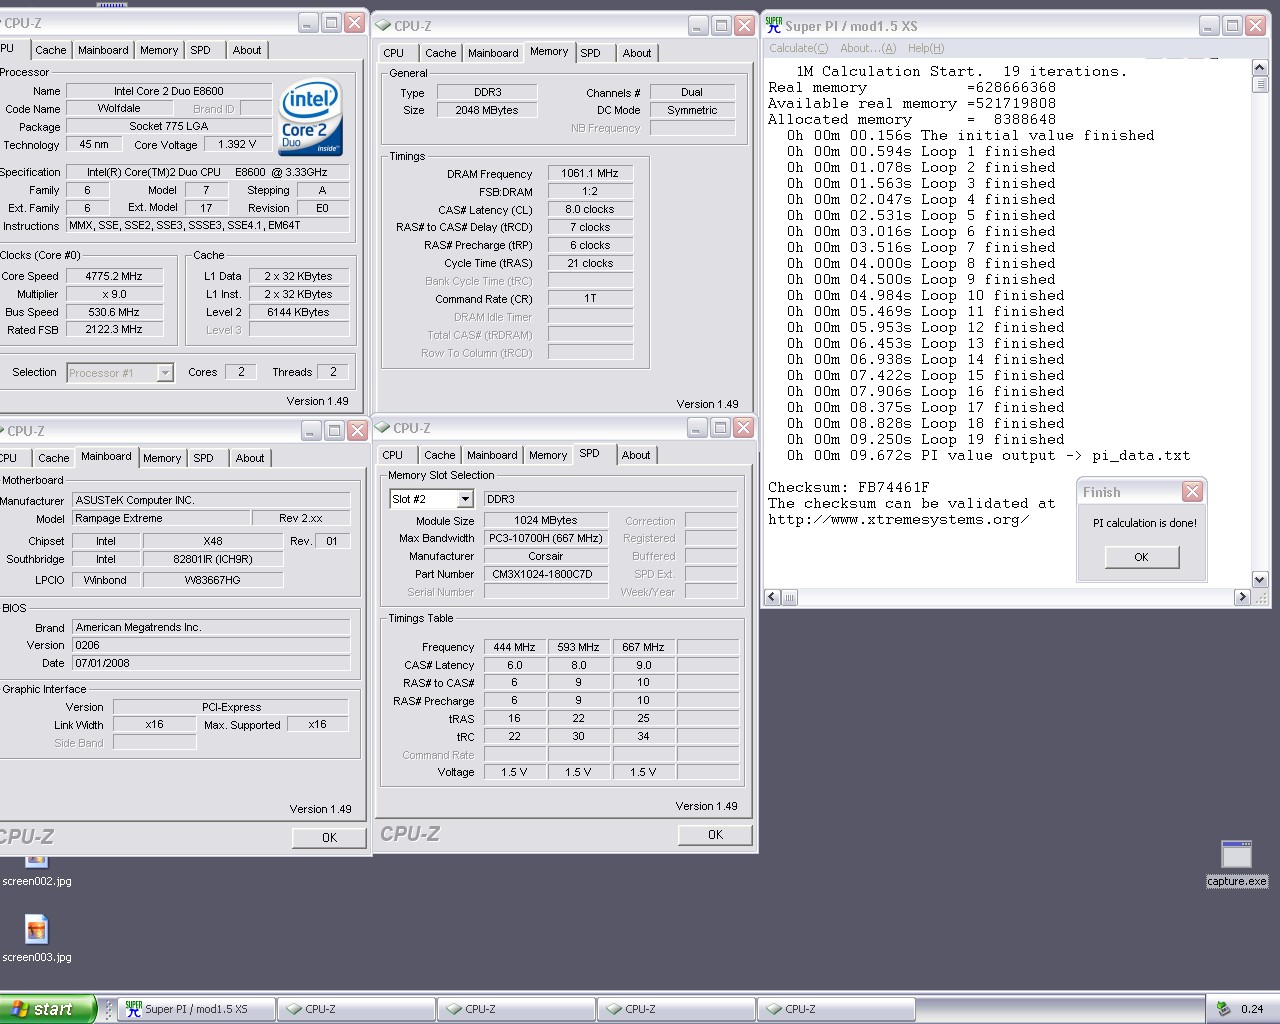Screen dimensions: 1280x1024
Task: Close the CPU-Z window showing Core Speed
Action: (354, 23)
